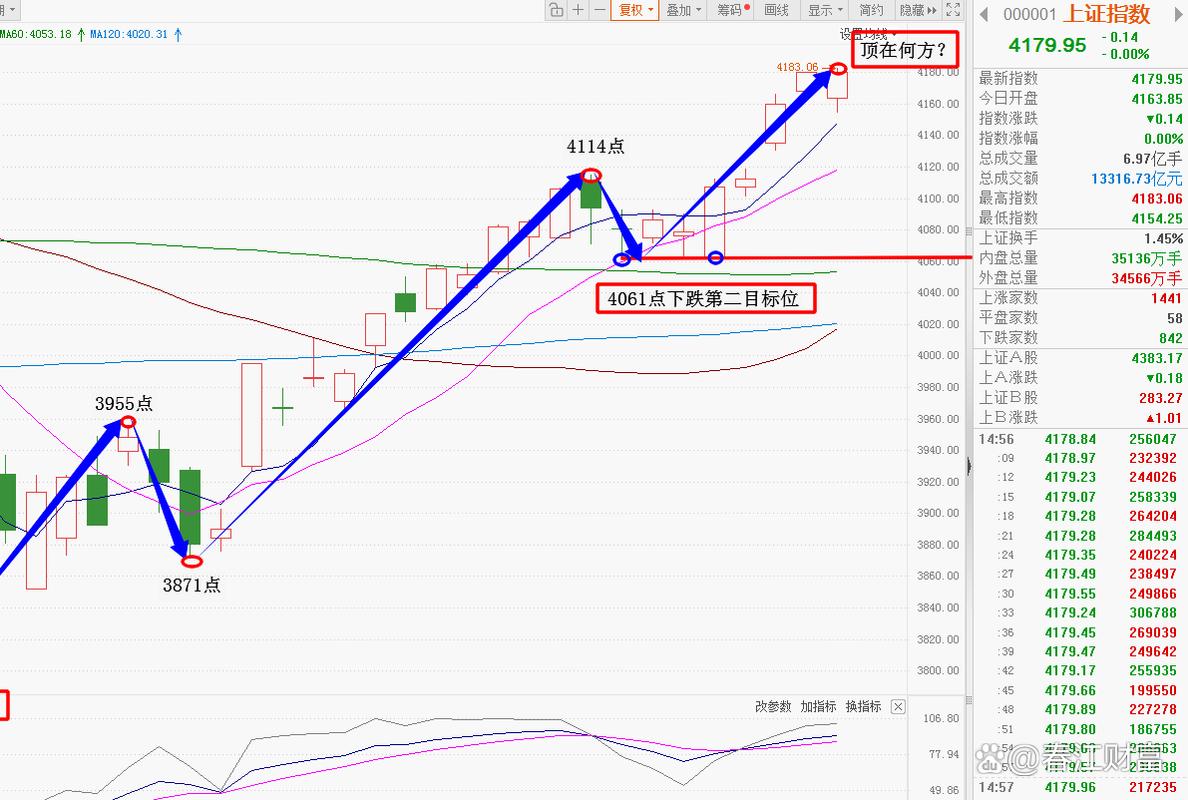
Task: Click 换指标 to switch indicator
Action: (864, 707)
